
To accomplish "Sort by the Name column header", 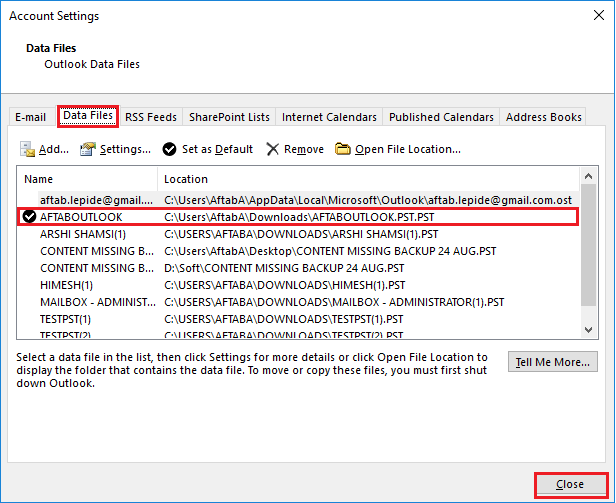I will coord(87,179).
